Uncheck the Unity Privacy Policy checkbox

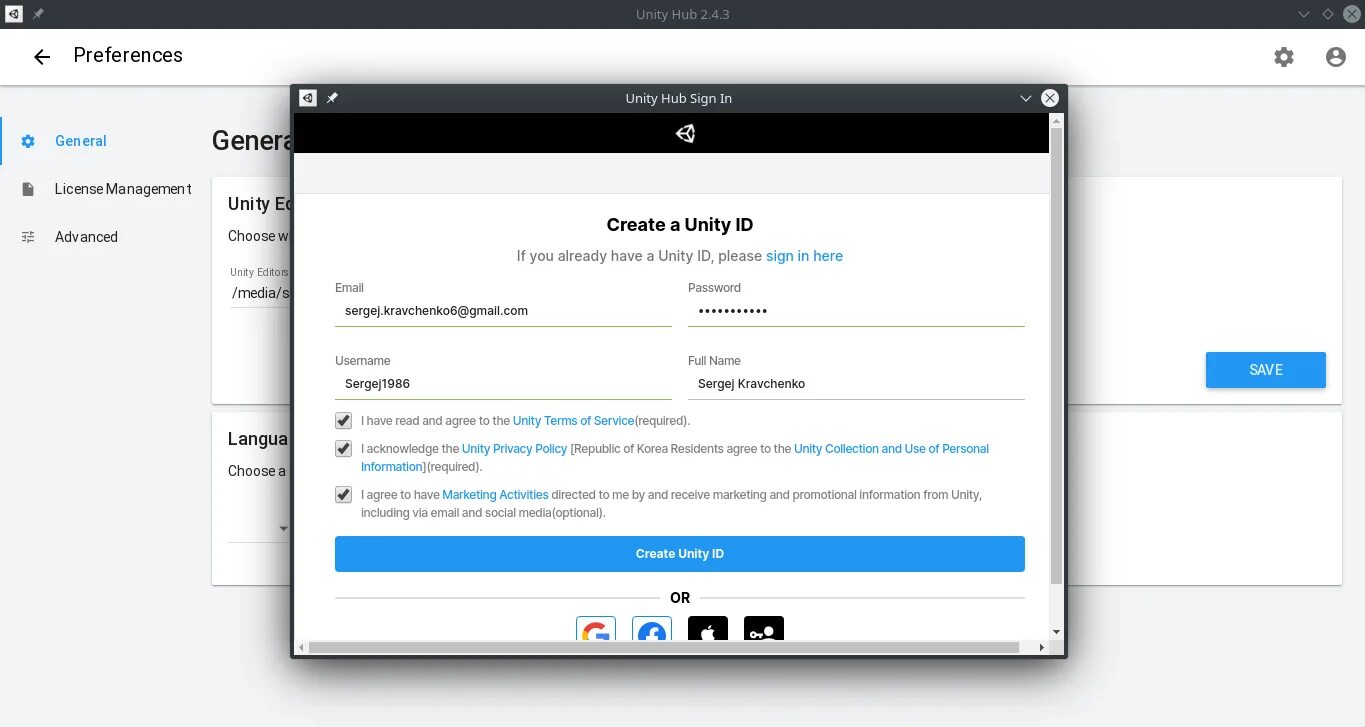tap(344, 449)
